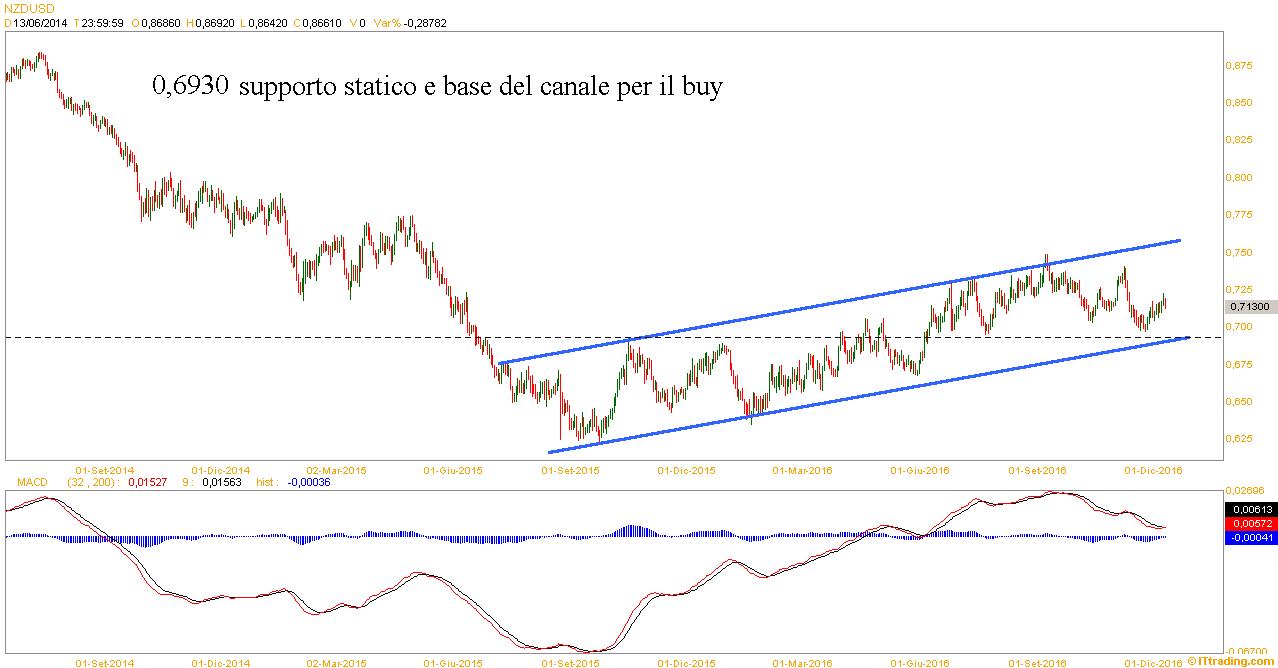This screenshot has width=1278, height=668.
Task: Click the blue -0,00041 histogram value box
Action: [1250, 538]
